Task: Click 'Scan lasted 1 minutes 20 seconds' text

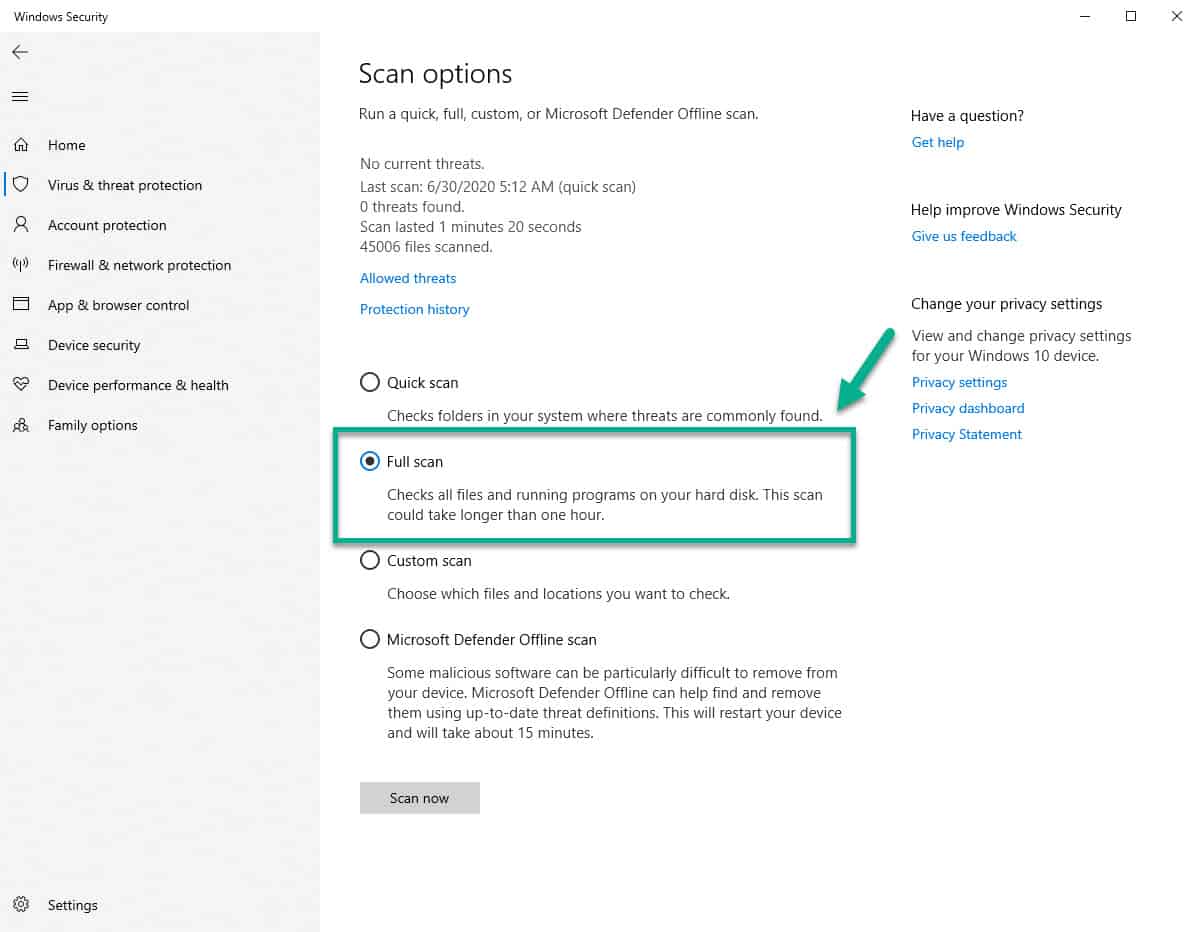Action: (471, 226)
